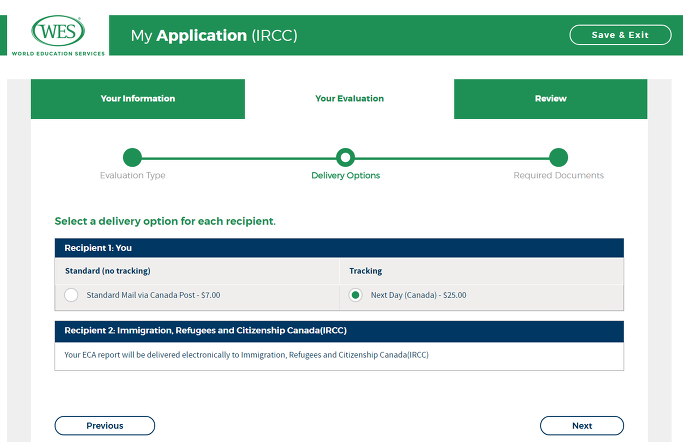Select Next Day (Canada) $25.00 radio button
This screenshot has height=442, width=683.
tap(355, 295)
